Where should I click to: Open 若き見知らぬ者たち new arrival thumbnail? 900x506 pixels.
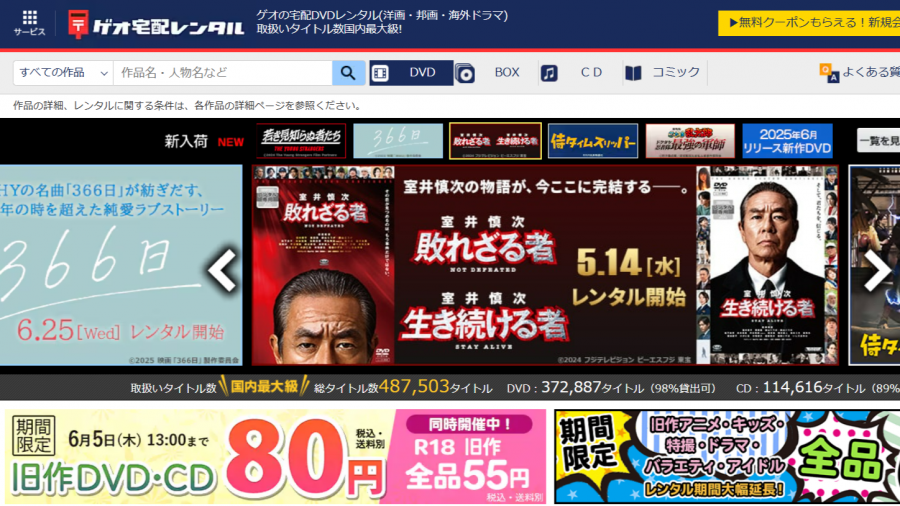[x=301, y=141]
